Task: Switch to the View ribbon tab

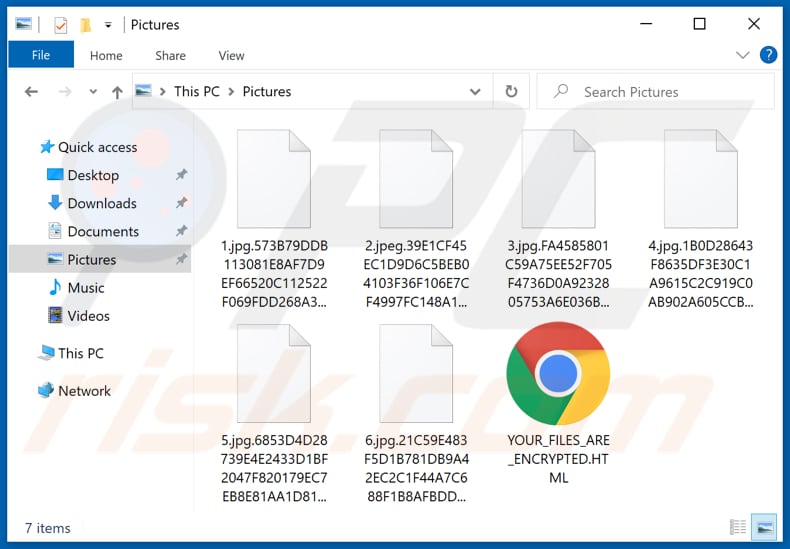Action: tap(231, 56)
